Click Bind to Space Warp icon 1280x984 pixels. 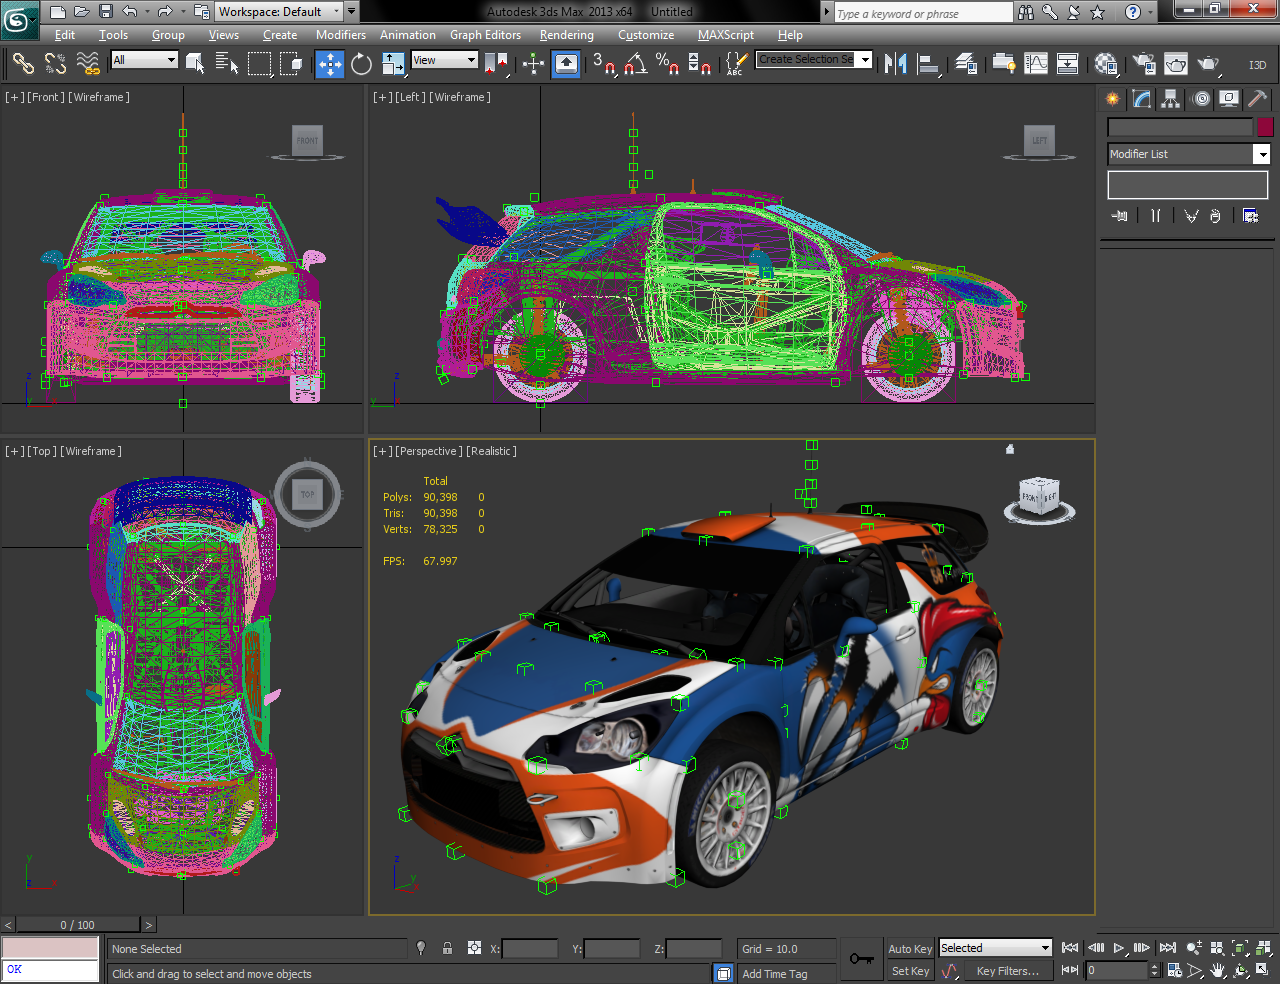pos(88,64)
